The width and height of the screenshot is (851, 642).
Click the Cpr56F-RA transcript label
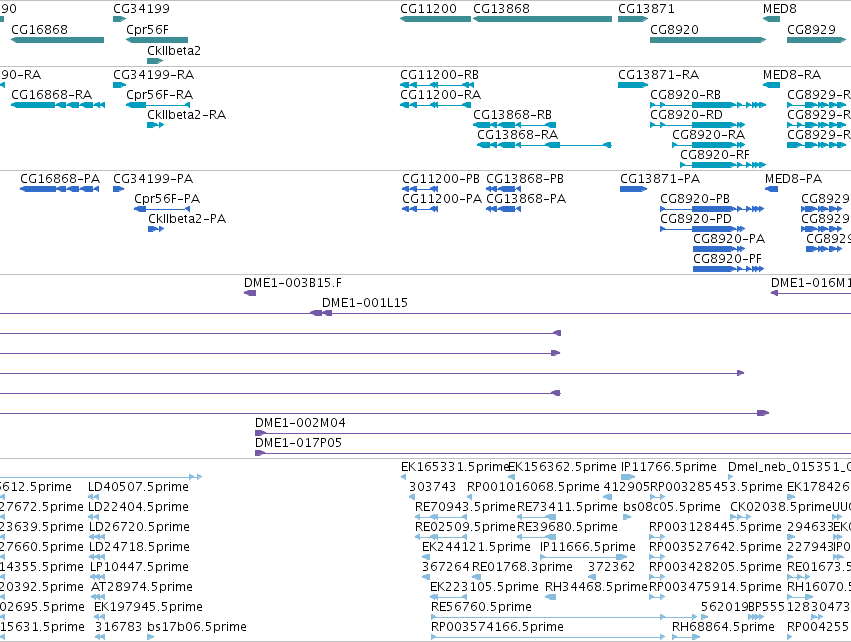(160, 94)
